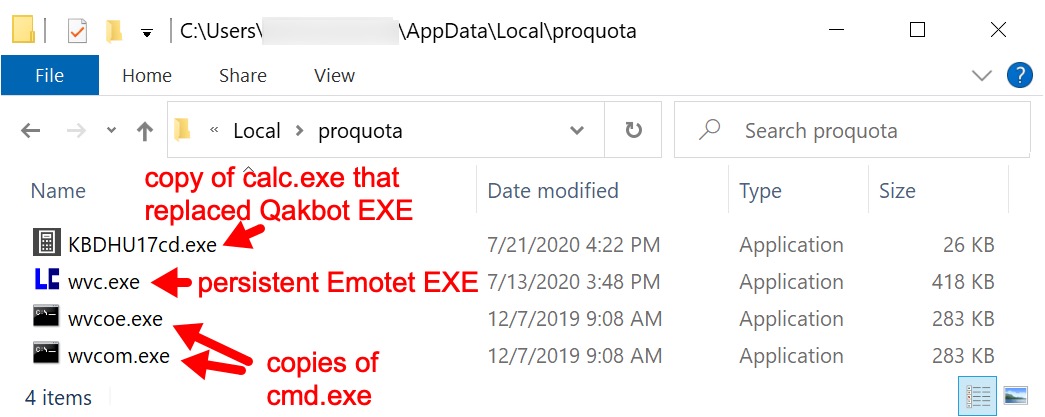This screenshot has height=417, width=1045.
Task: Open the address bar history dropdown
Action: point(577,131)
